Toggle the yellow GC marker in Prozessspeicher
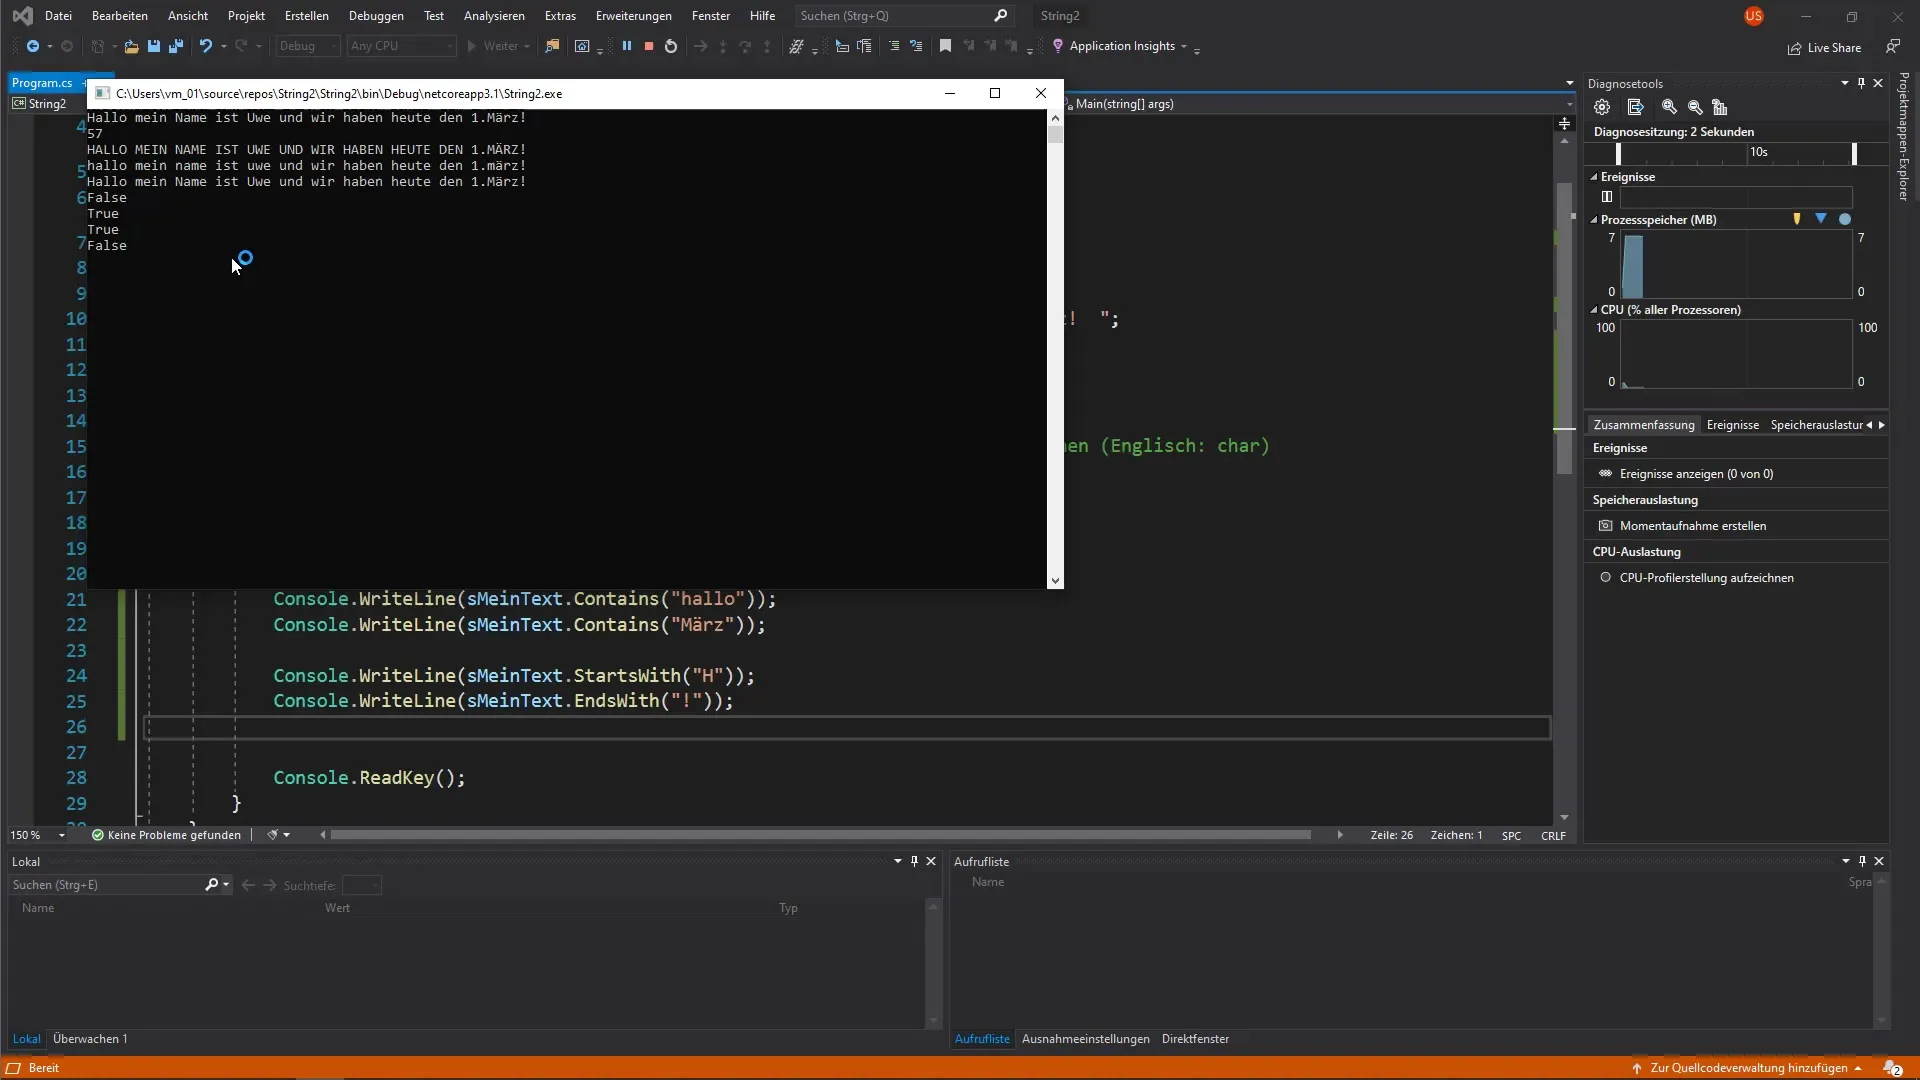Viewport: 1920px width, 1080px height. pyautogui.click(x=1797, y=219)
